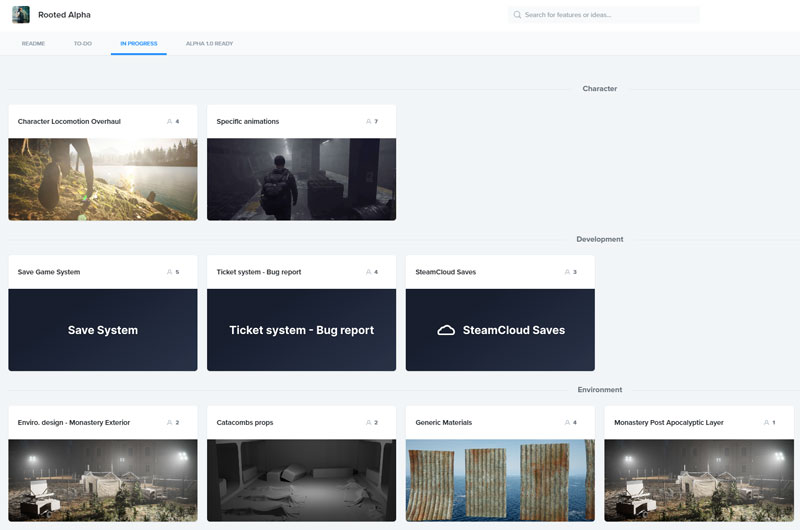800x530 pixels.
Task: Click the Save System banner image
Action: click(x=102, y=330)
